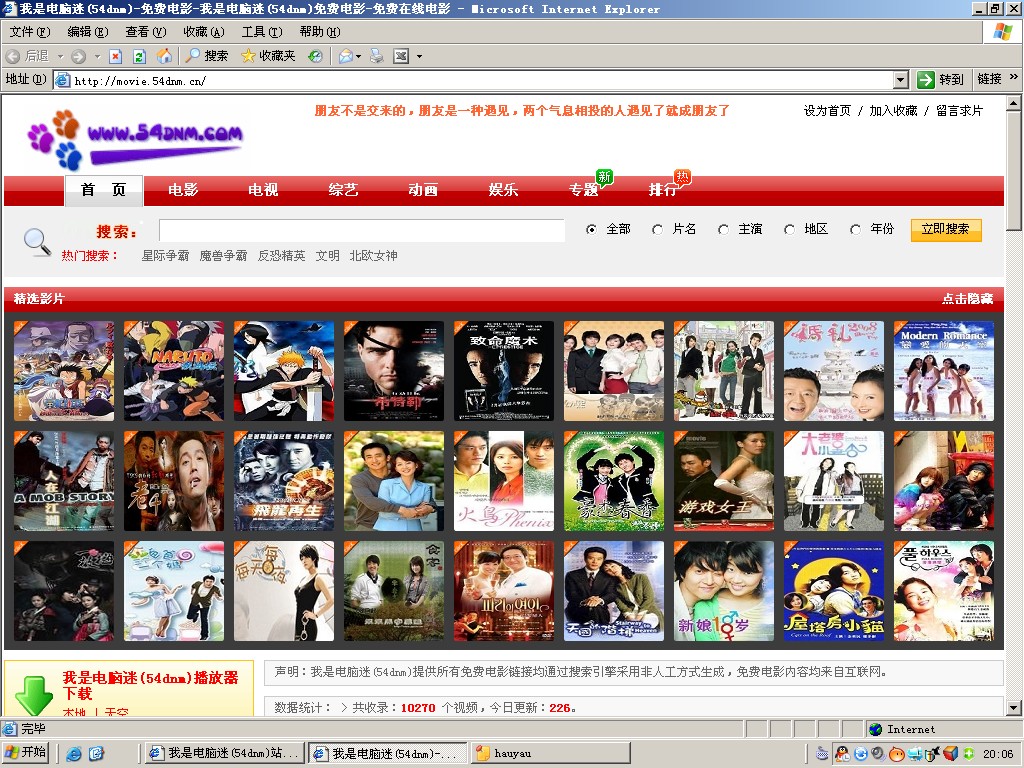Screen dimensions: 1024x768
Task: Open the 工具(T) menu
Action: [262, 32]
